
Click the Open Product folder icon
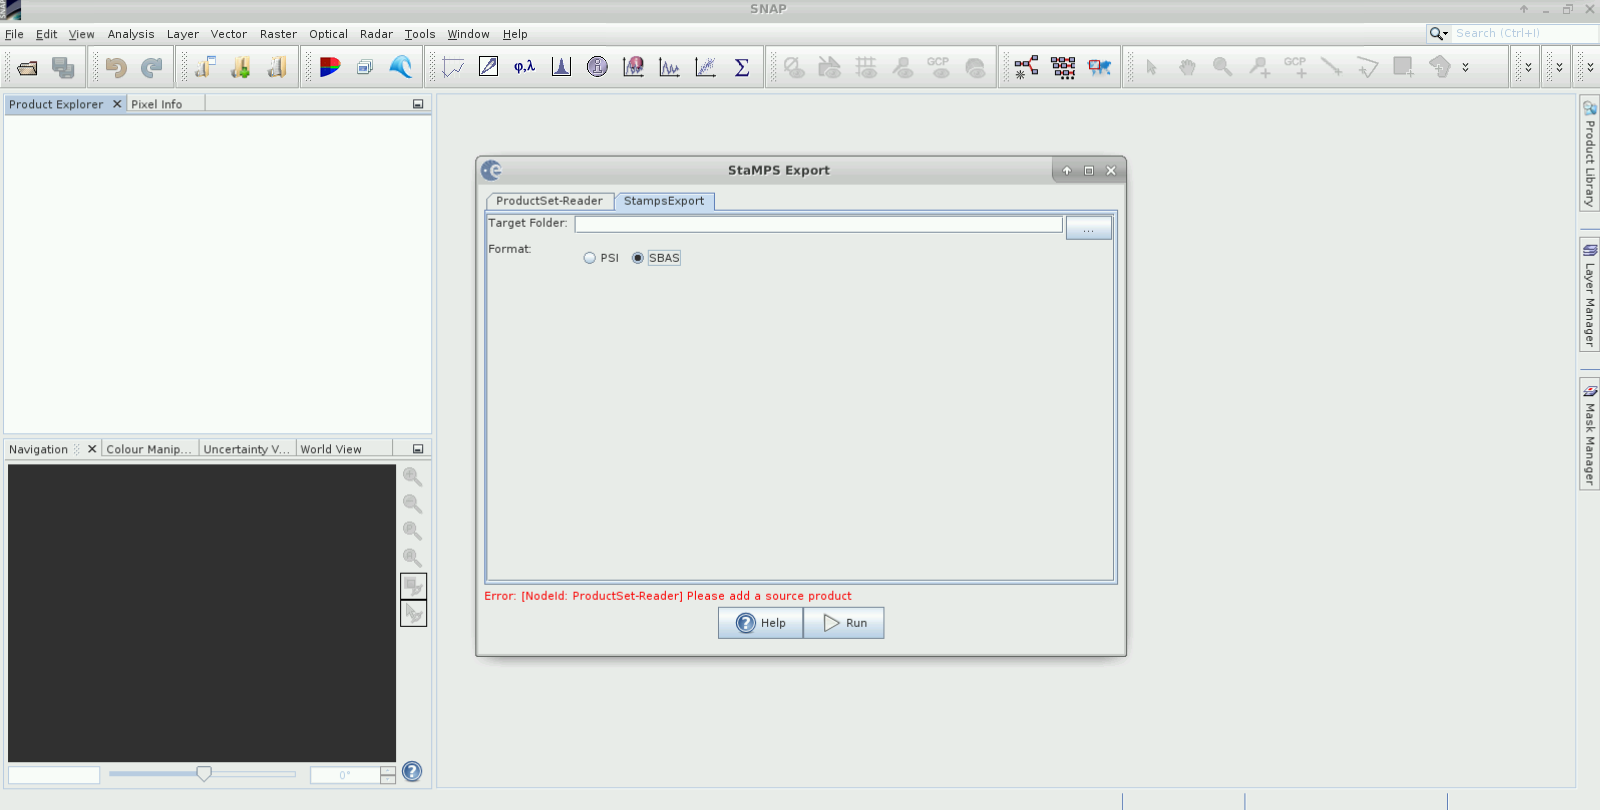coord(28,68)
